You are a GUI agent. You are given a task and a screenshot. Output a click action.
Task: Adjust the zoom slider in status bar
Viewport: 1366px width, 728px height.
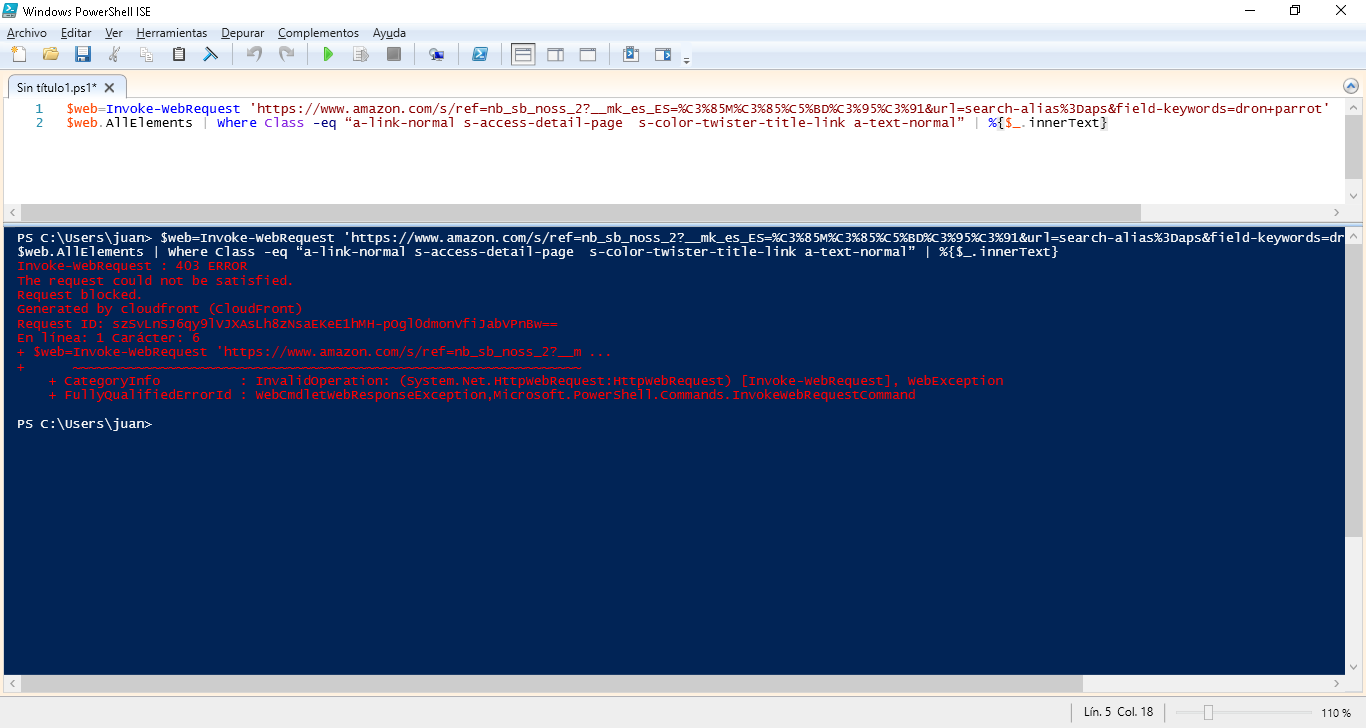click(x=1208, y=713)
